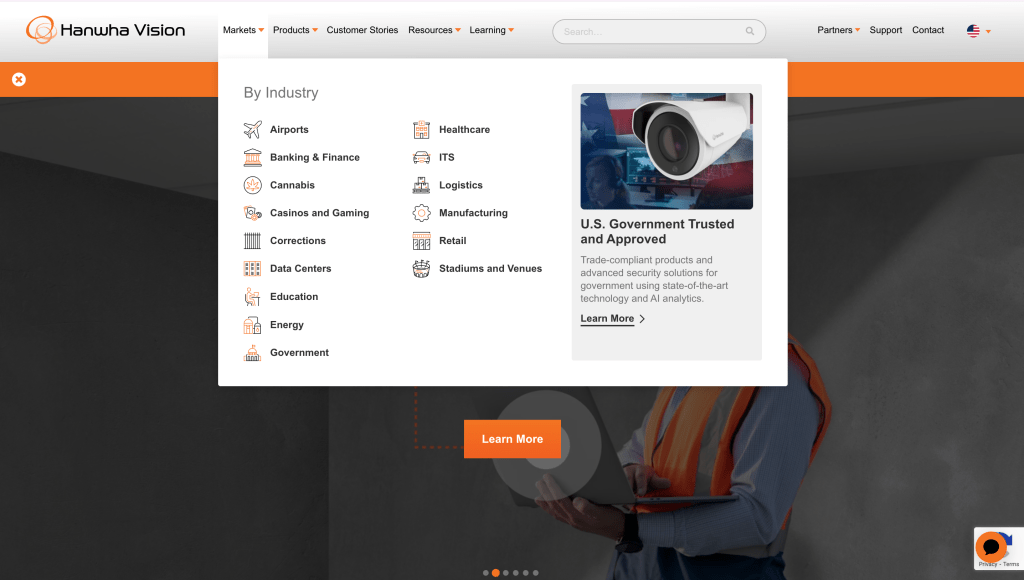This screenshot has height=580, width=1024.
Task: Open Customer Stories in the navigation bar
Action: click(362, 30)
